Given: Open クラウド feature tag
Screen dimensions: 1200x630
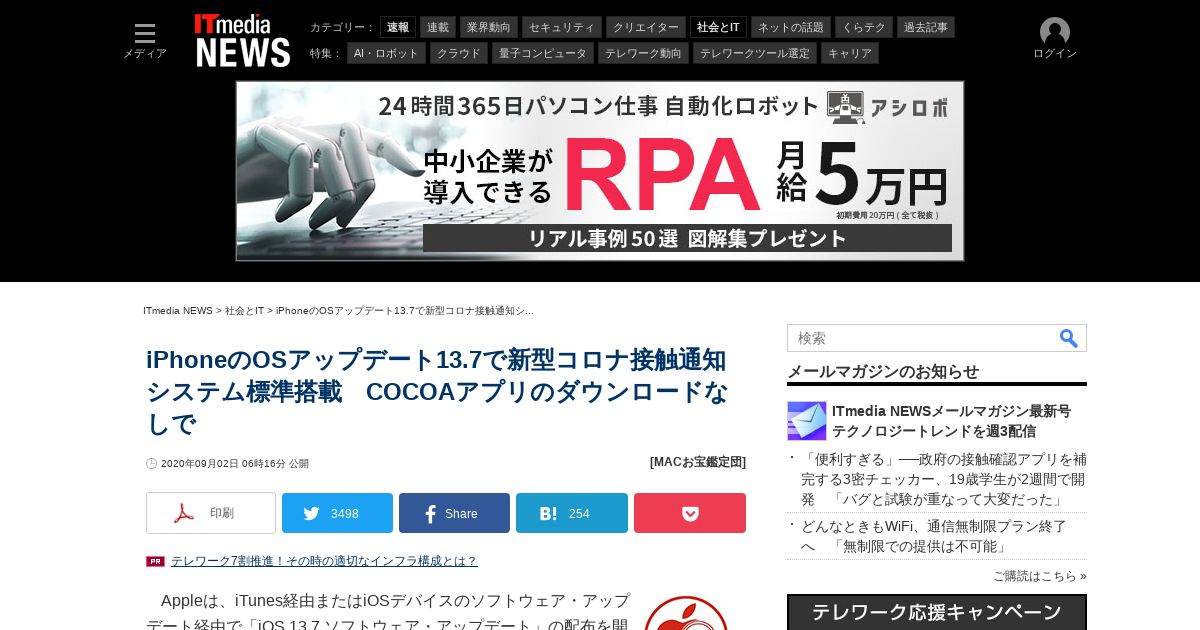Looking at the screenshot, I should (x=459, y=53).
